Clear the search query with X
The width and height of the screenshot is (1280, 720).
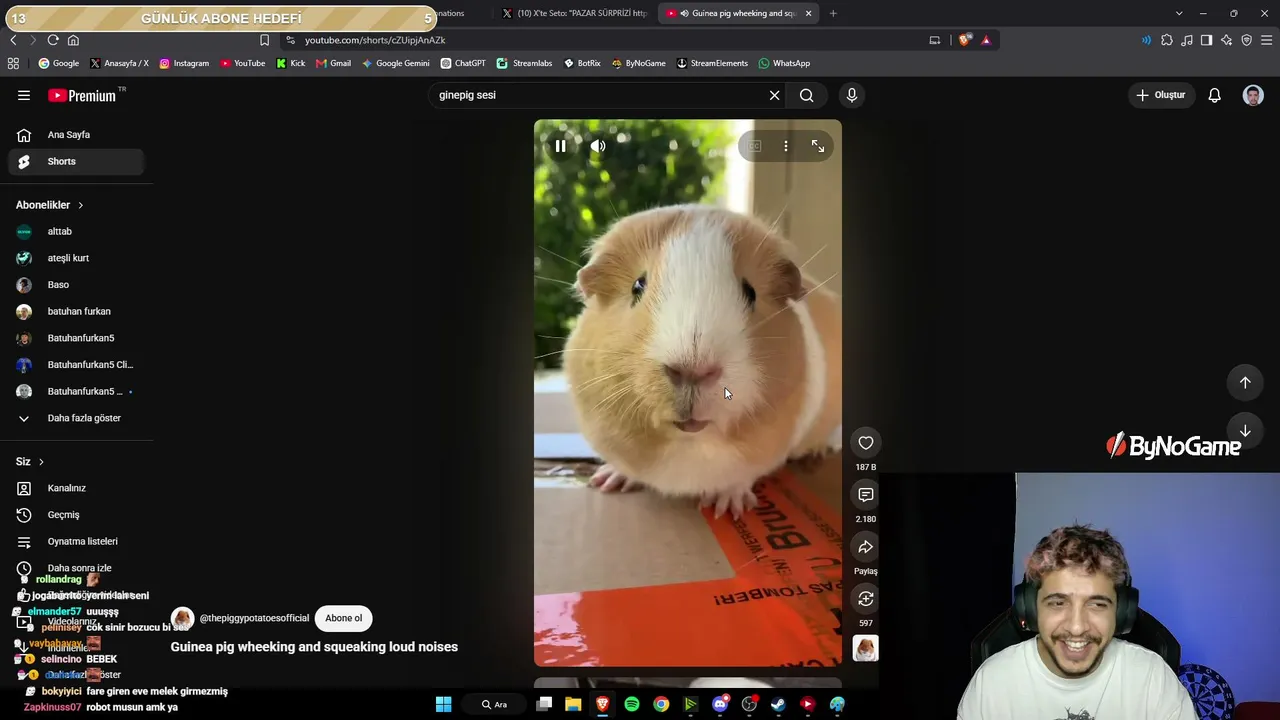coord(774,95)
